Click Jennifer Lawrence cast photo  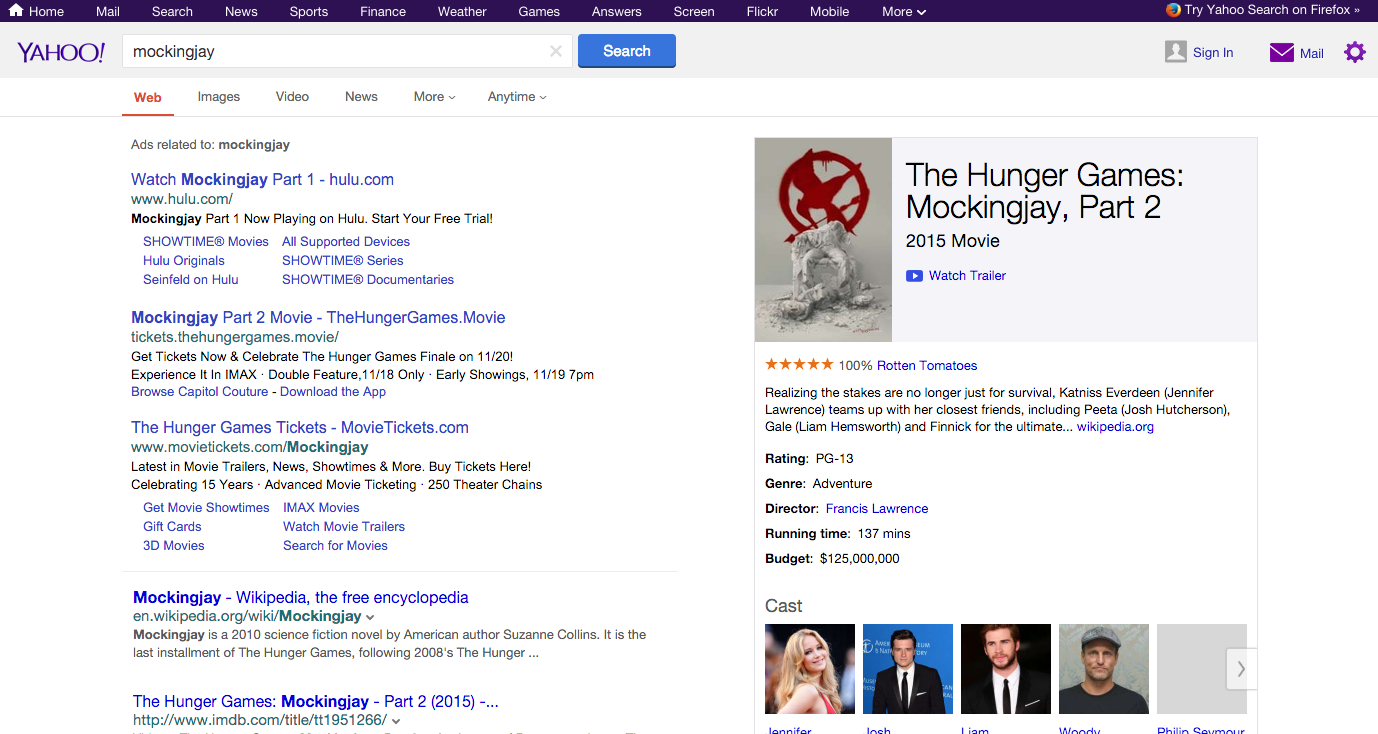[x=810, y=669]
